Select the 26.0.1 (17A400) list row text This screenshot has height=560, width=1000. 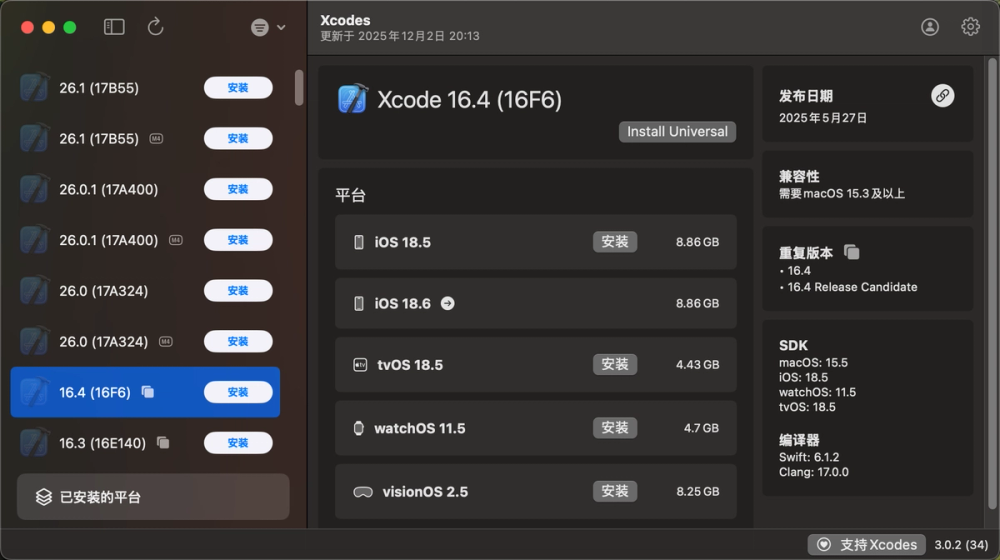tap(108, 189)
